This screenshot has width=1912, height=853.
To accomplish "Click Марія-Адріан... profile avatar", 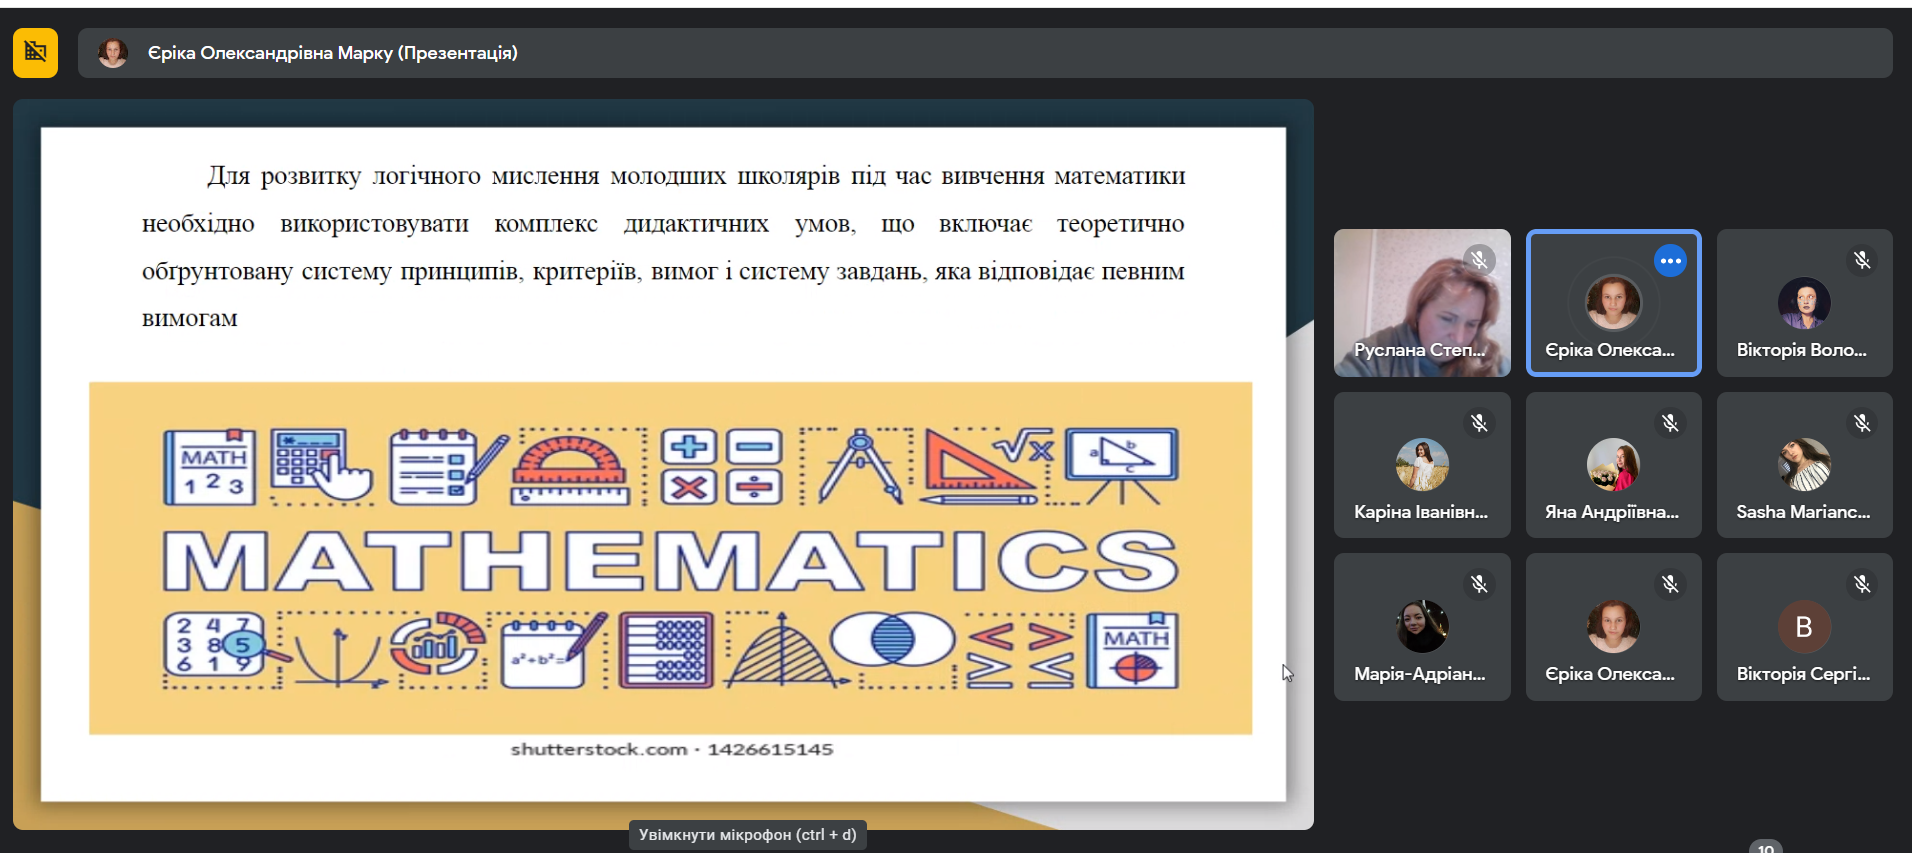I will click(1422, 626).
